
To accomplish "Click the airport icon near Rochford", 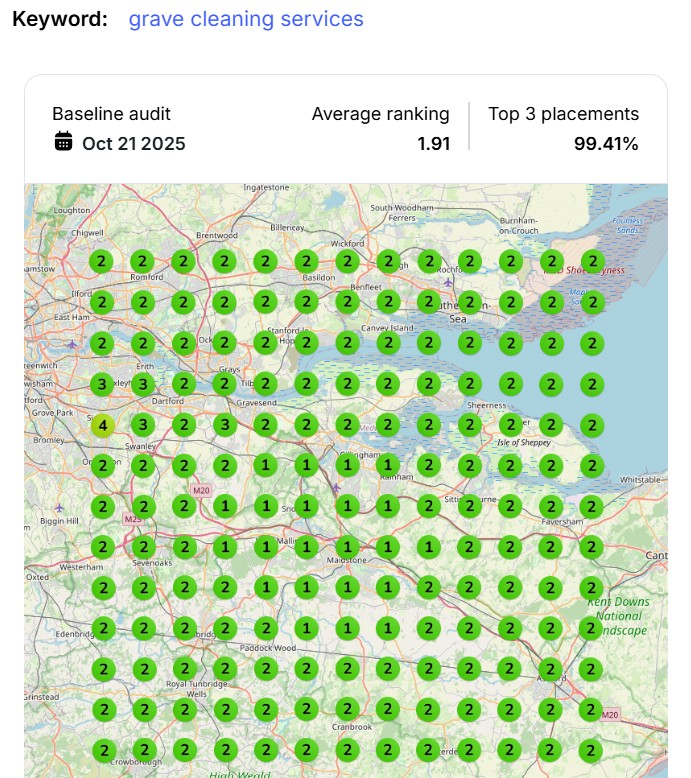I will [x=448, y=283].
